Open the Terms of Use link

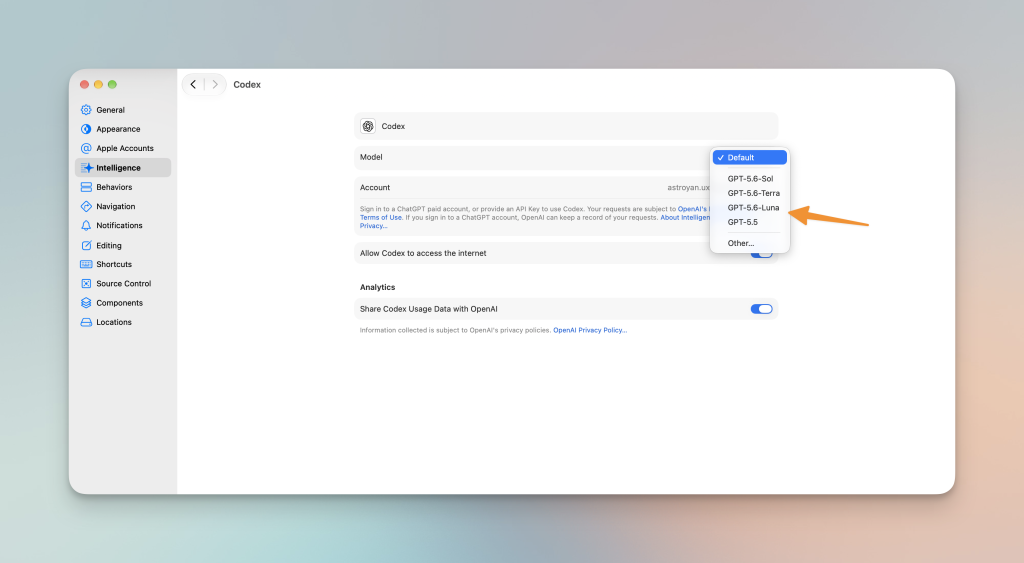click(381, 217)
